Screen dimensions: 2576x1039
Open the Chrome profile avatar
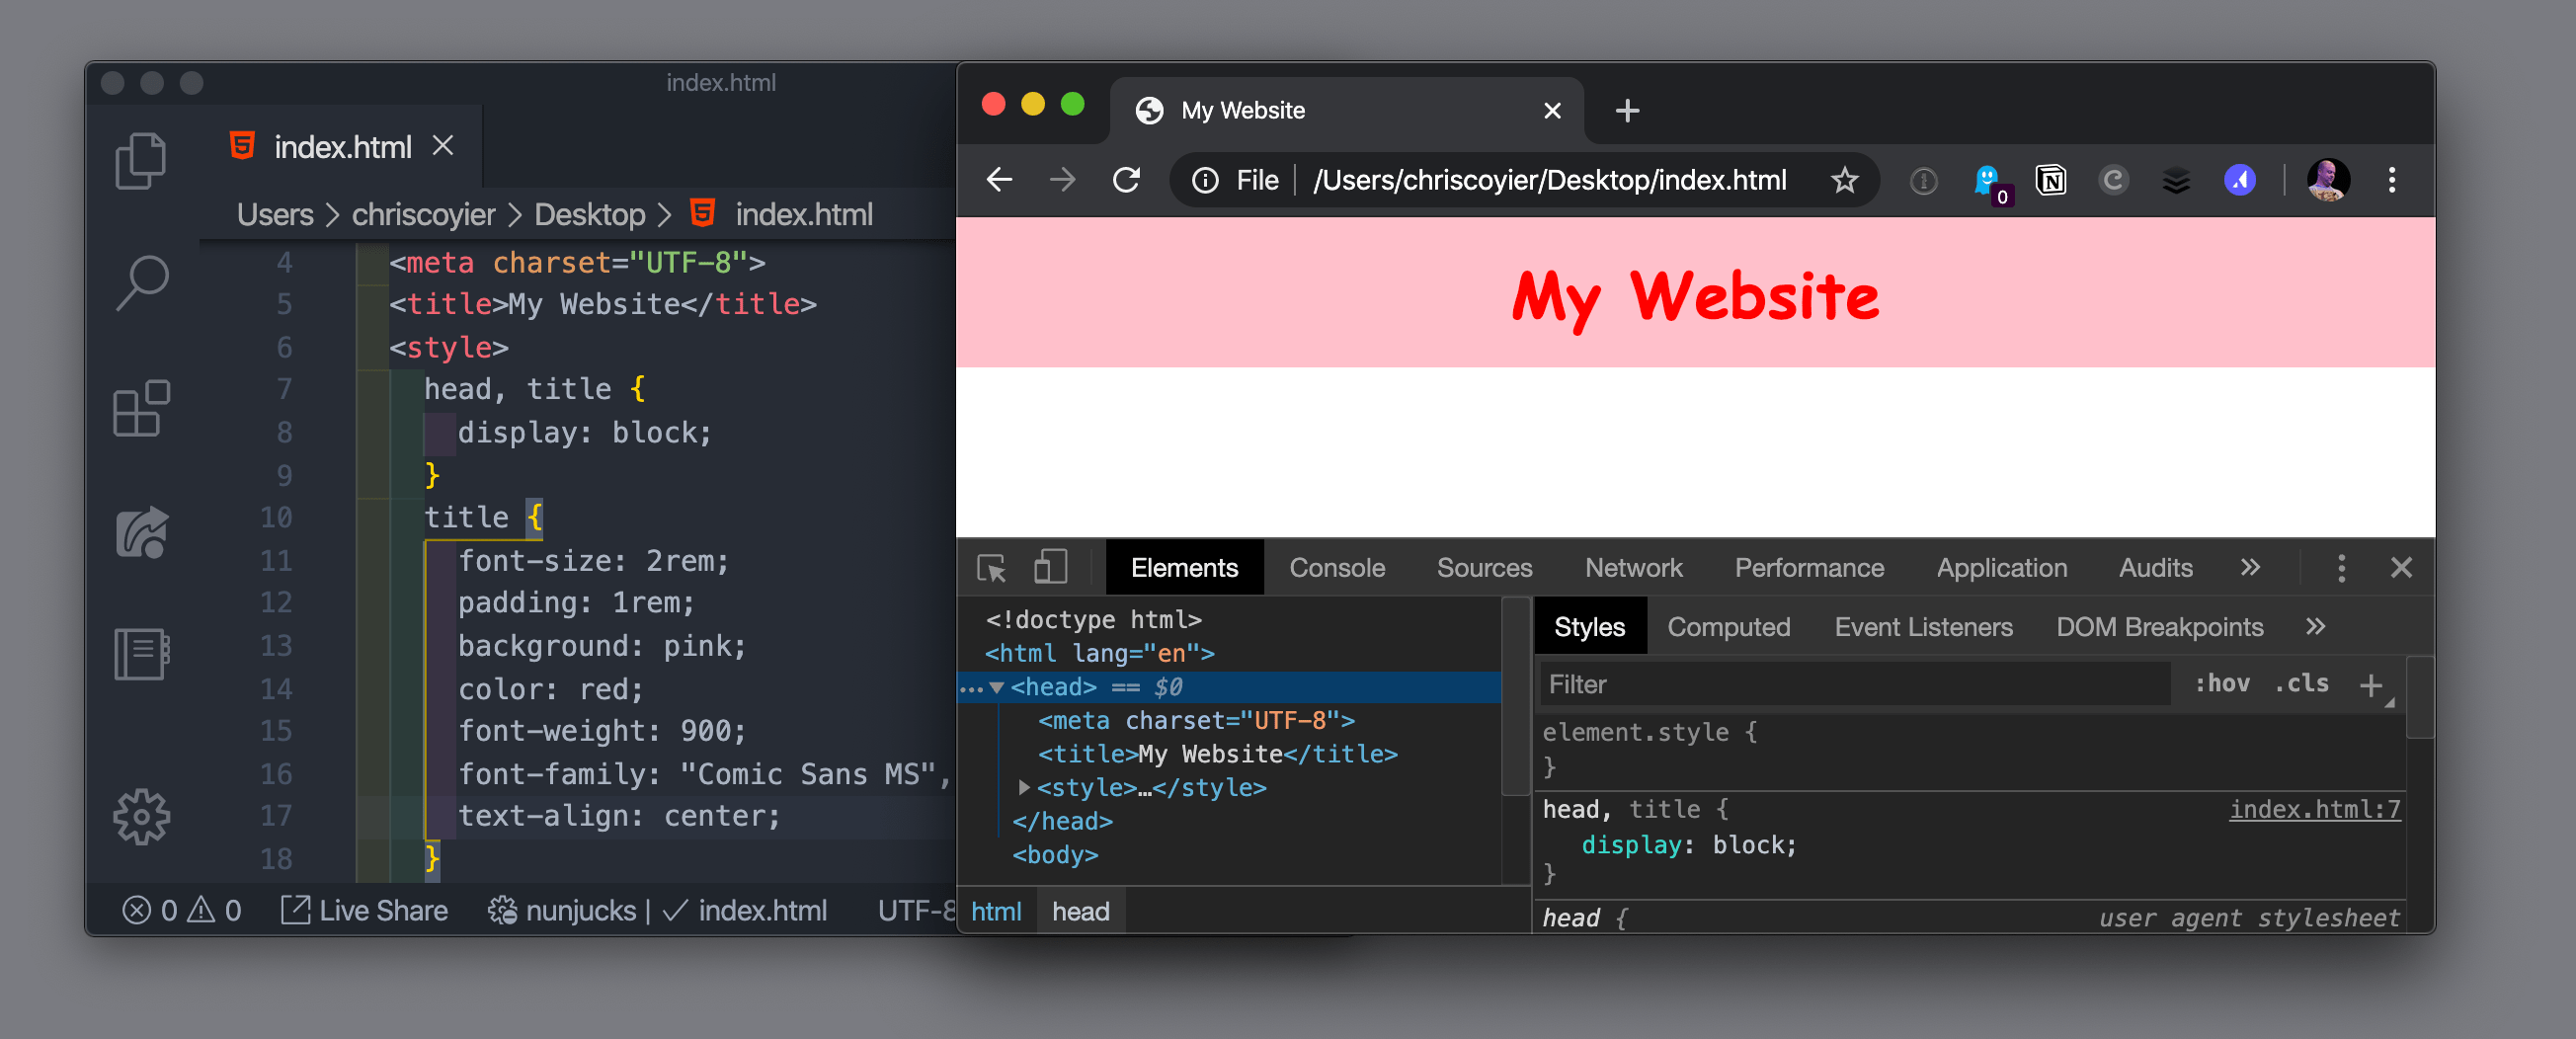[x=2328, y=180]
